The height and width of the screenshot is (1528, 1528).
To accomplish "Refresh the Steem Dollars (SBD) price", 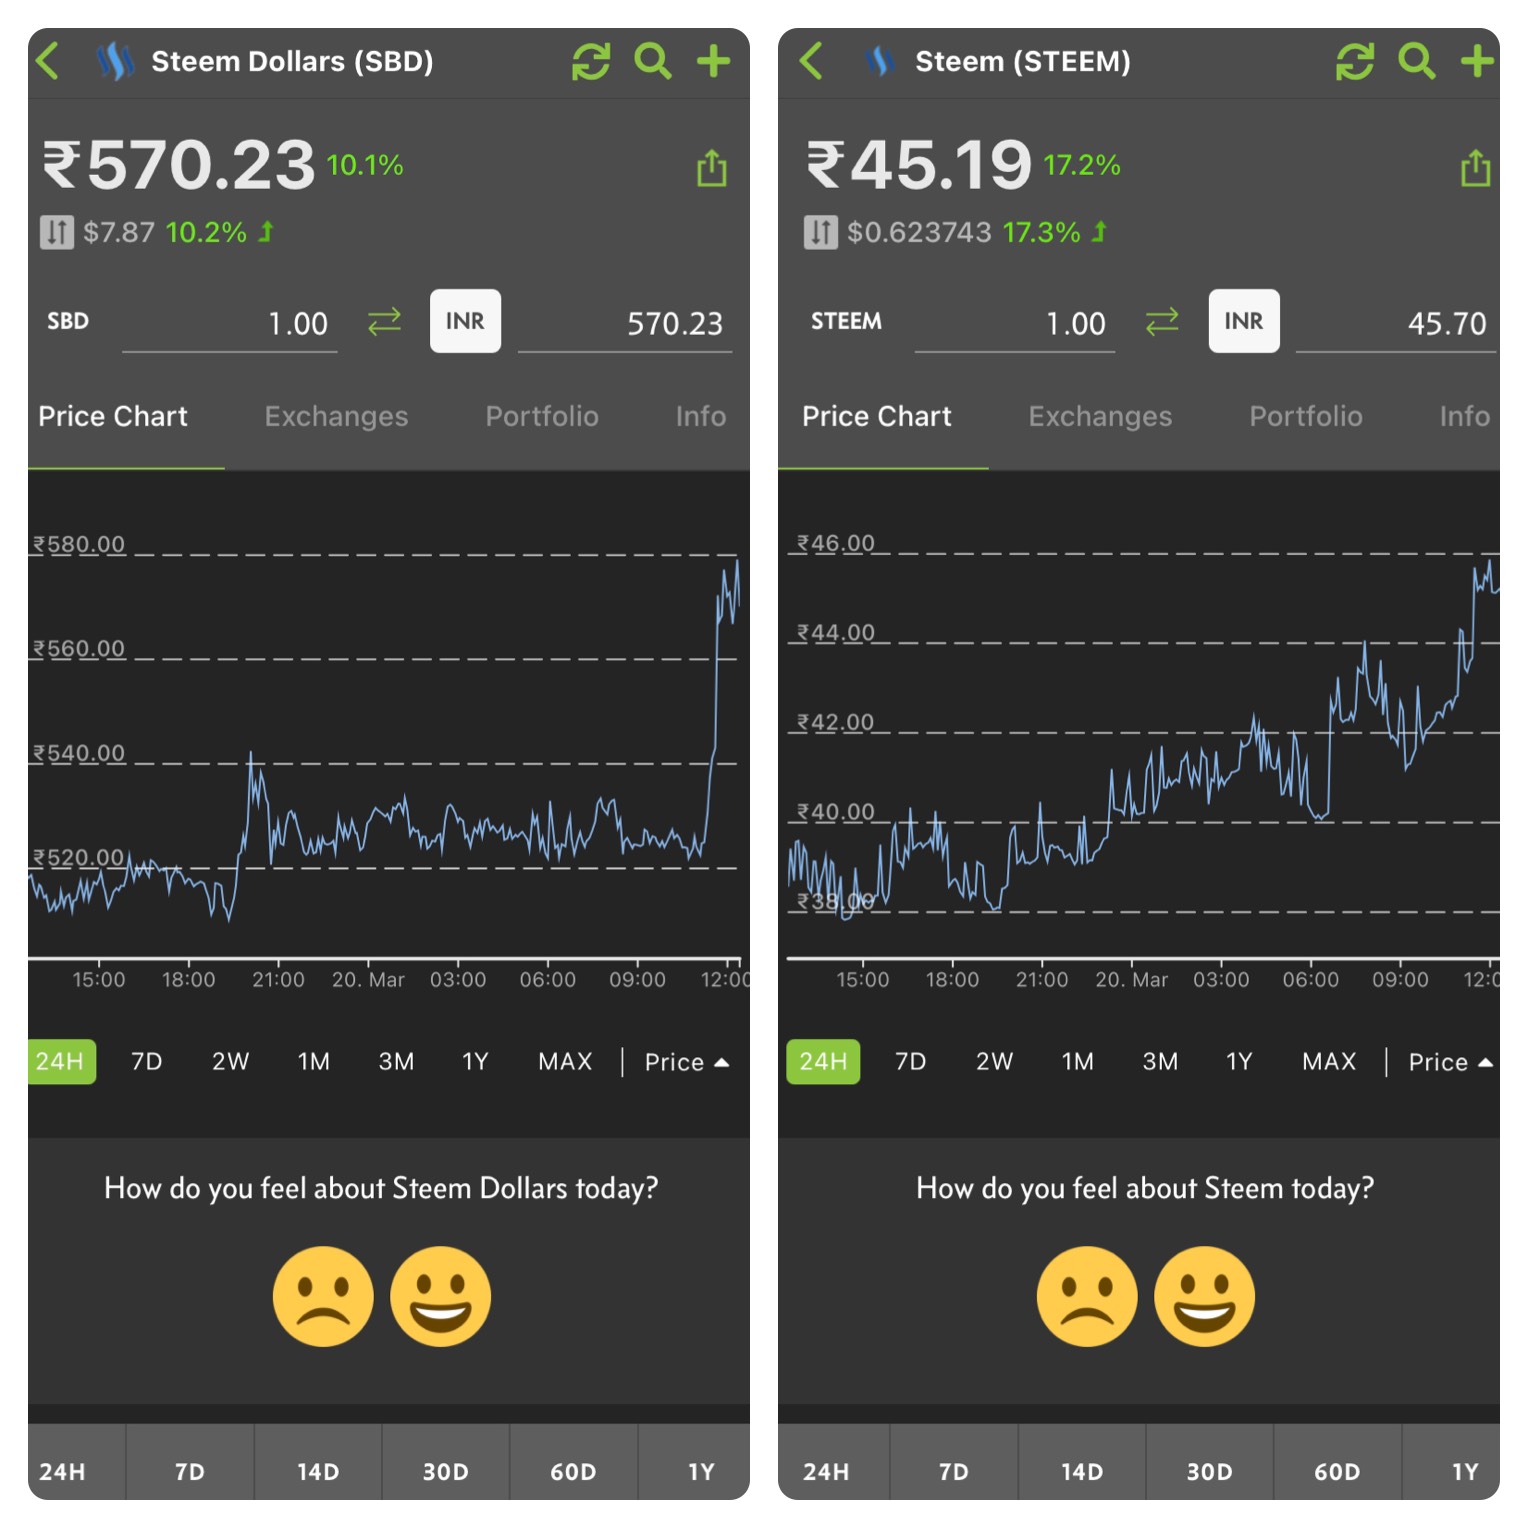I will [x=591, y=61].
